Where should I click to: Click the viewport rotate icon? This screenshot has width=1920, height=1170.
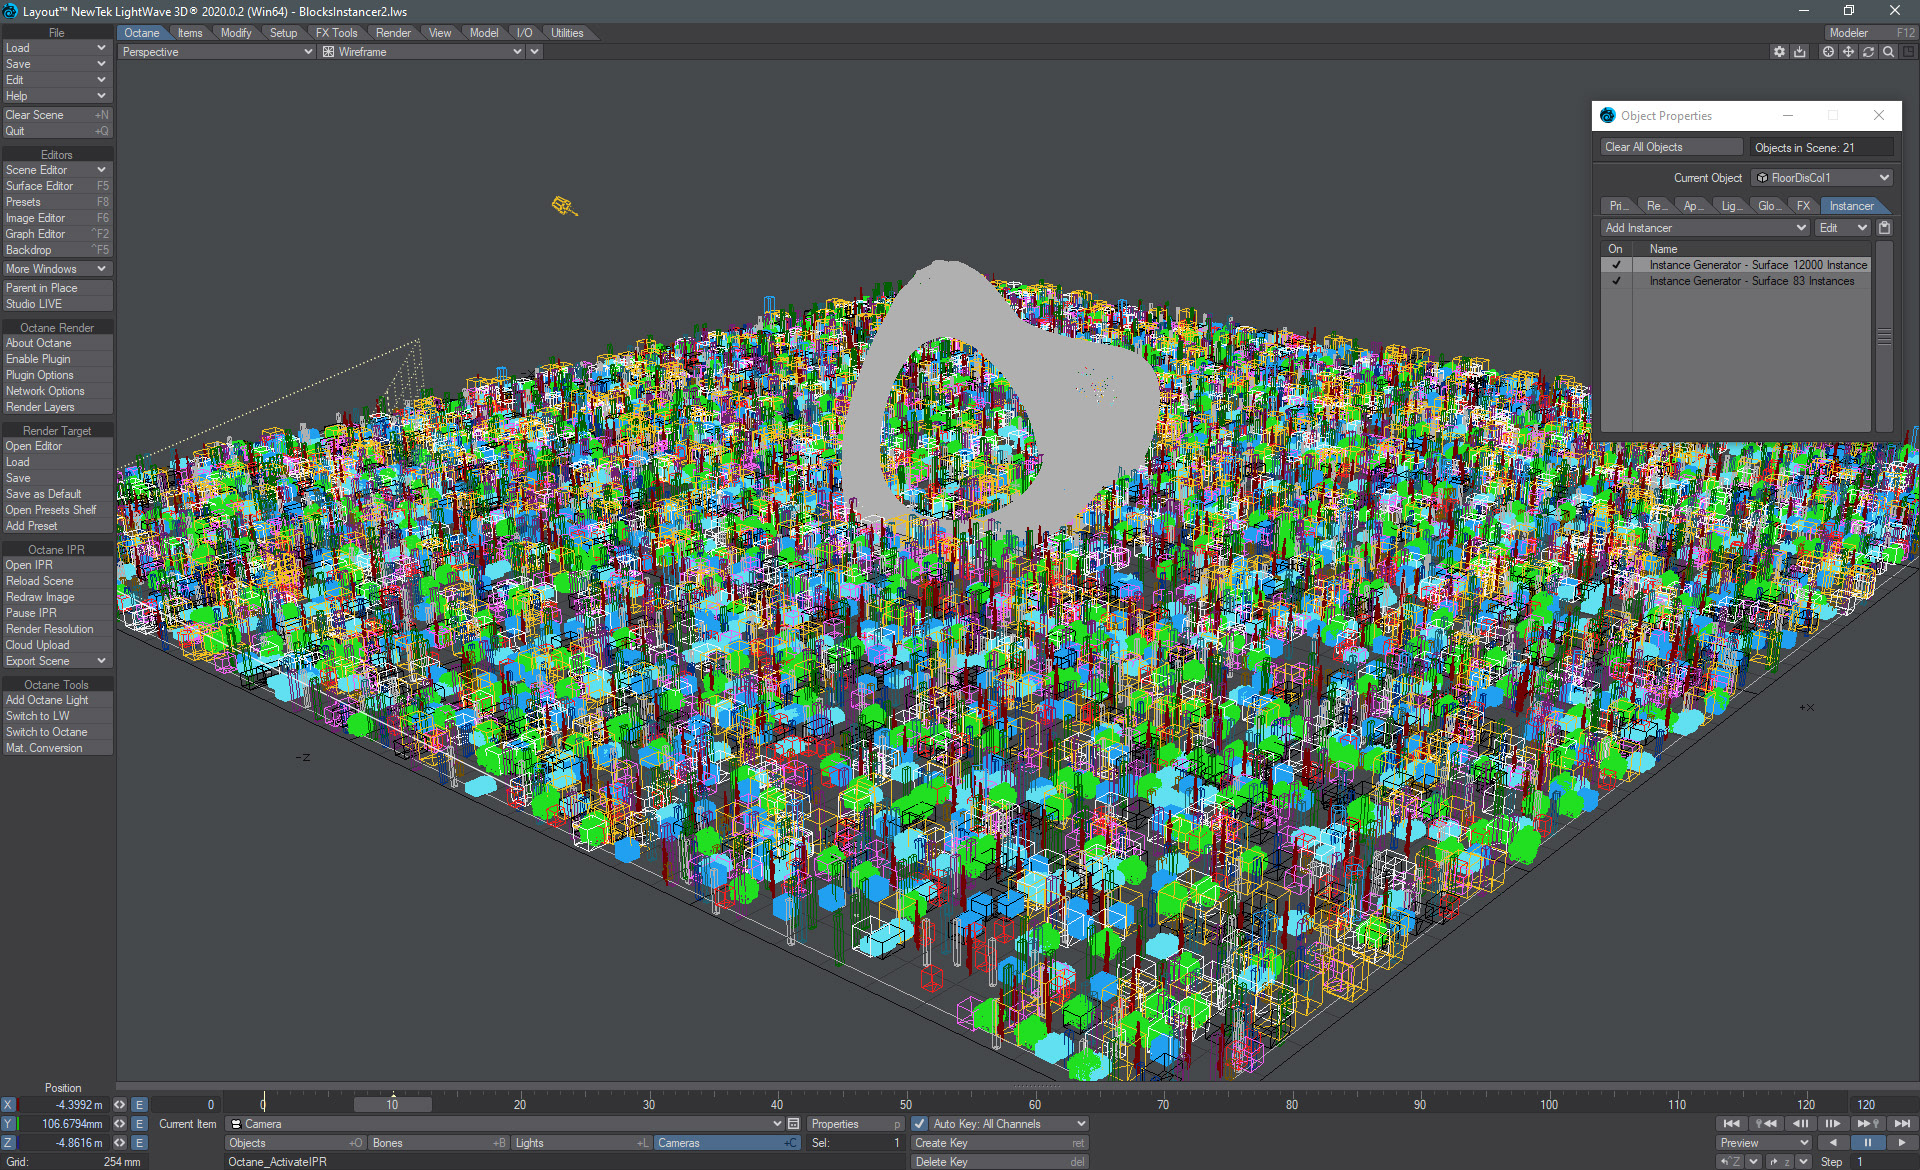pyautogui.click(x=1868, y=52)
